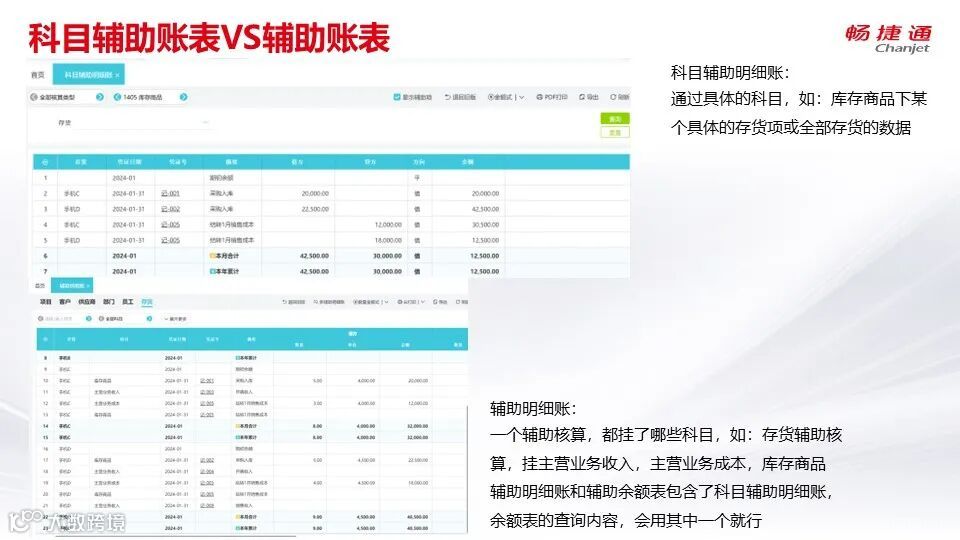Image resolution: width=960 pixels, height=540 pixels.
Task: Select the 员工 auxiliary type tab
Action: tap(127, 302)
